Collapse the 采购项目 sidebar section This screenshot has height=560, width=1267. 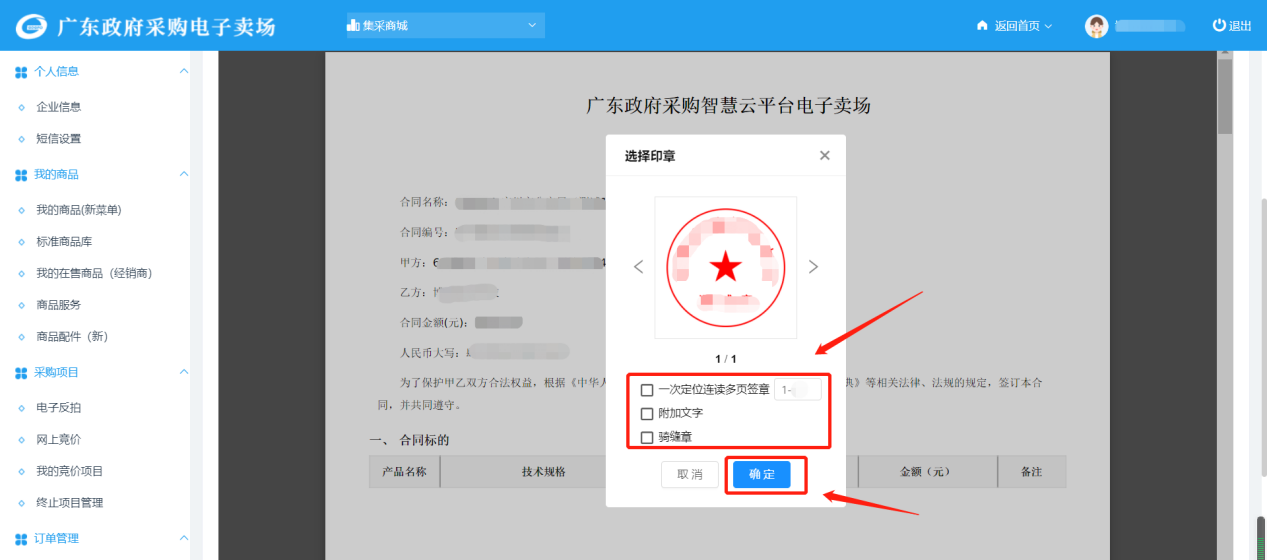pos(183,372)
